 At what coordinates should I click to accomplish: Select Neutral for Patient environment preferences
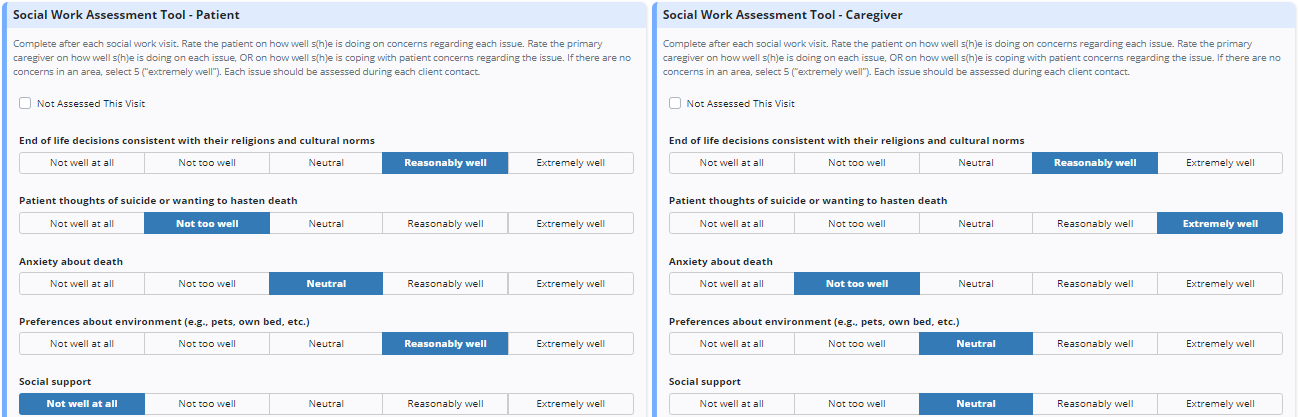(x=326, y=344)
